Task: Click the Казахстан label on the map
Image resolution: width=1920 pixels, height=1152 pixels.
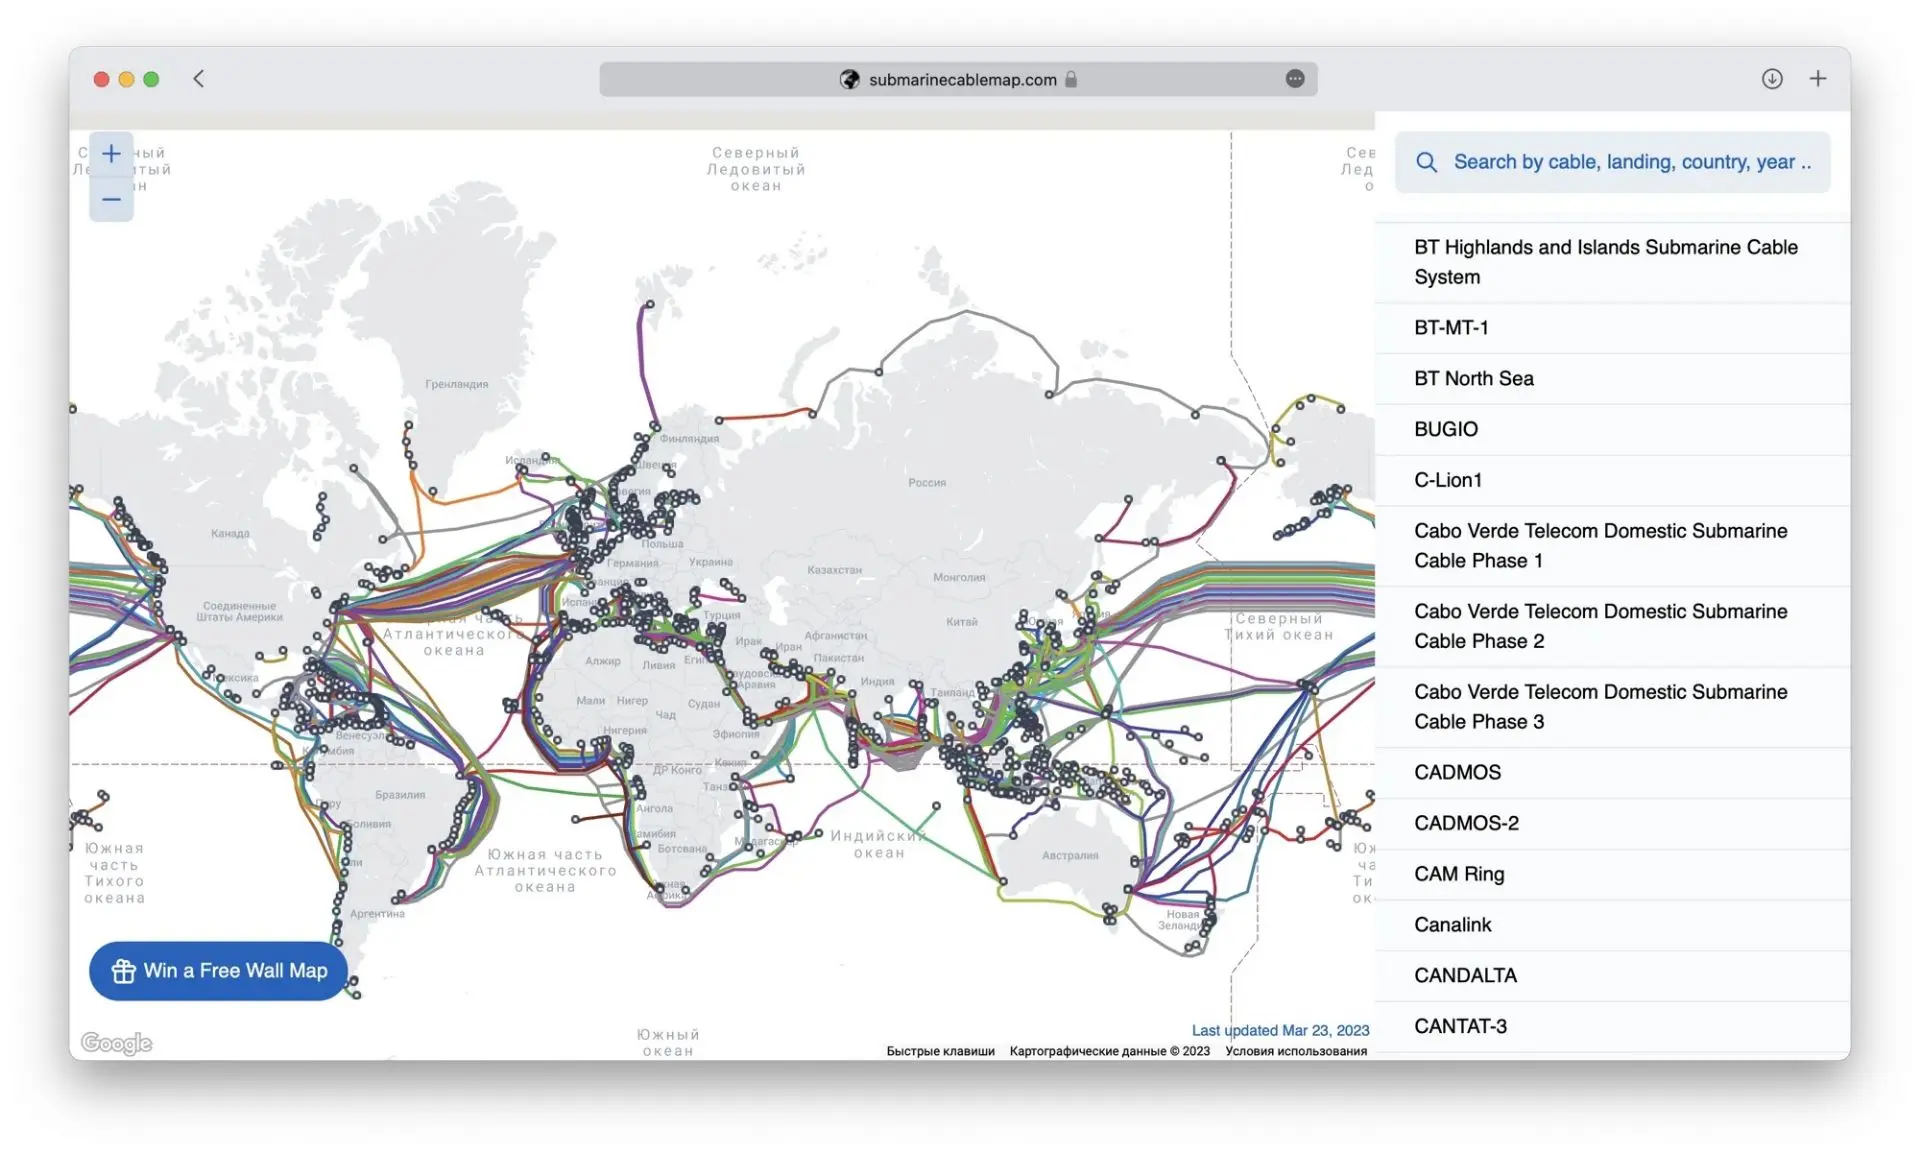Action: coord(834,570)
